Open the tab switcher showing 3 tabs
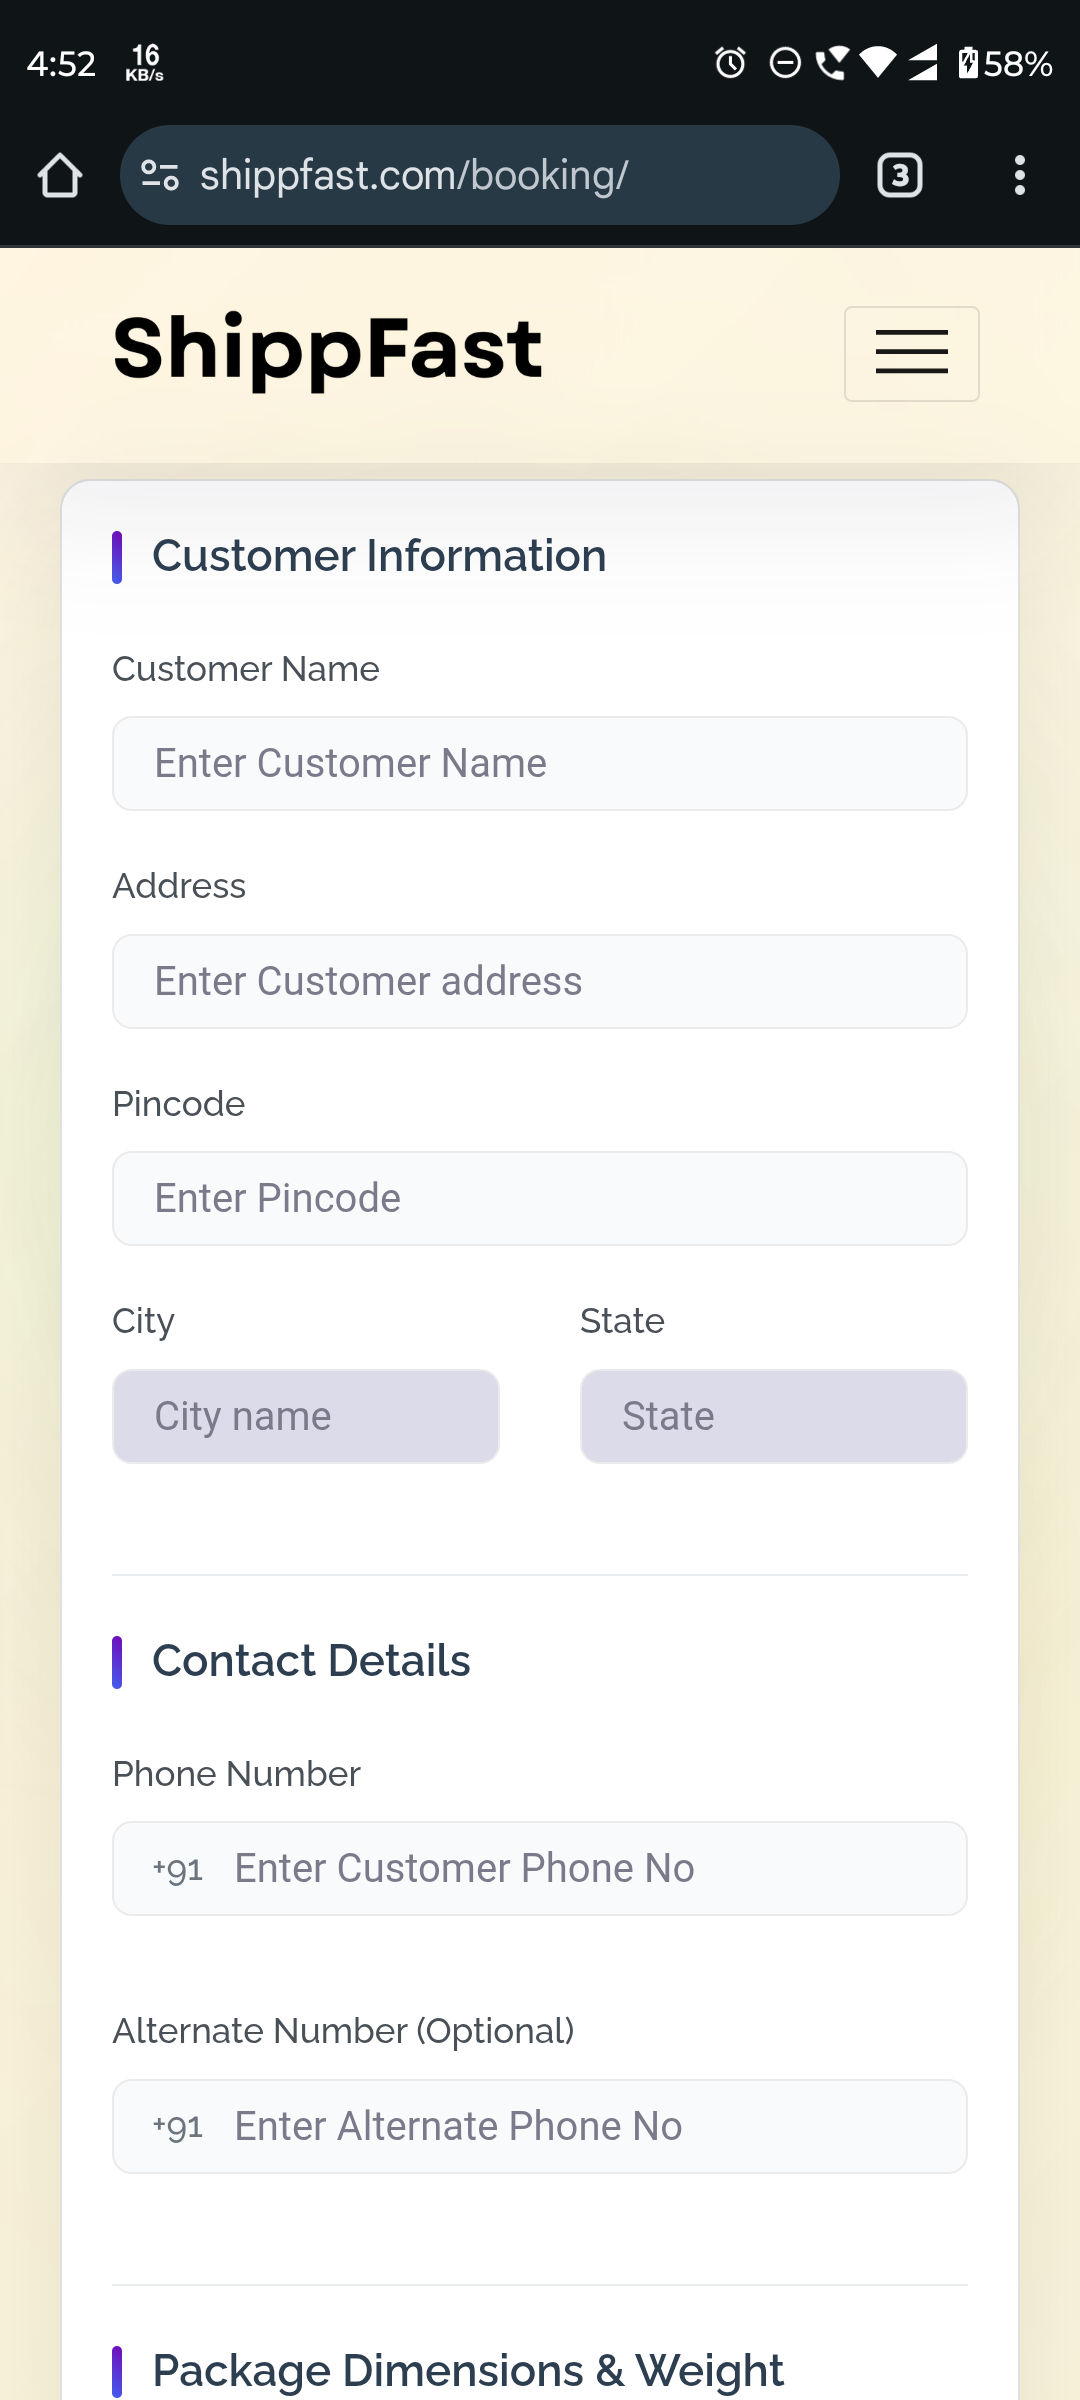 [900, 175]
